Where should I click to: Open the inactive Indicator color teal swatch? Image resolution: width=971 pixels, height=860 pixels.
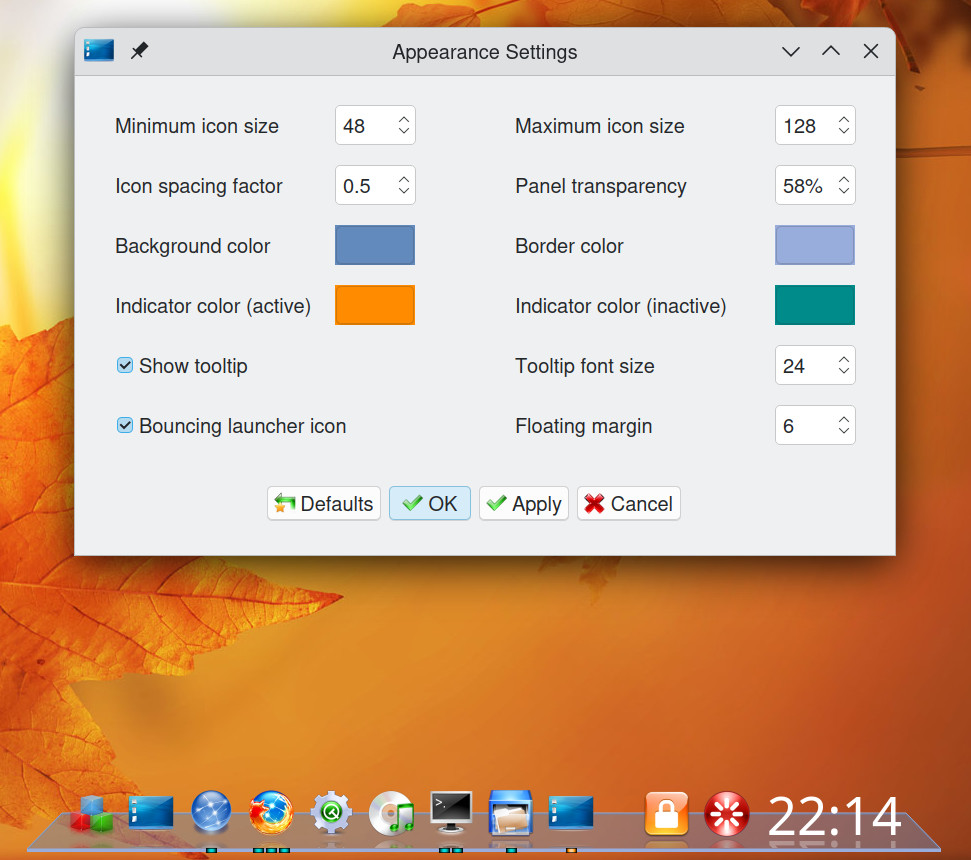tap(815, 305)
